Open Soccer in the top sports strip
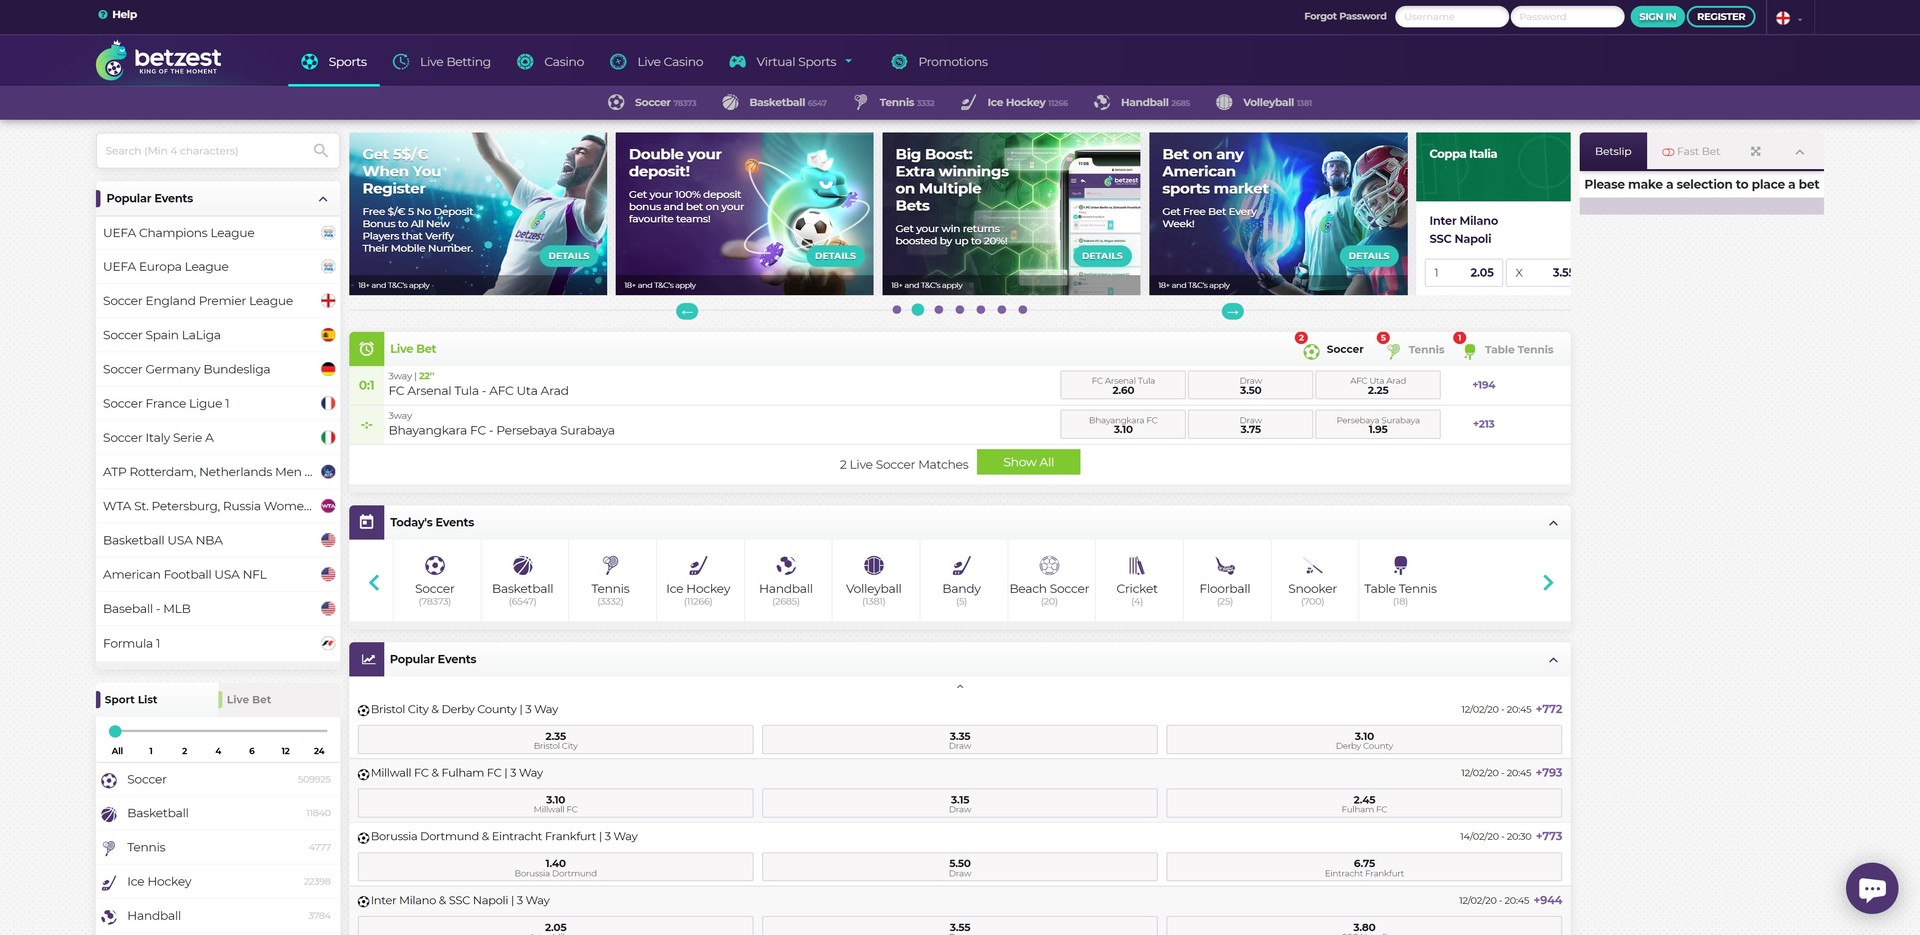Image resolution: width=1920 pixels, height=935 pixels. tap(652, 102)
